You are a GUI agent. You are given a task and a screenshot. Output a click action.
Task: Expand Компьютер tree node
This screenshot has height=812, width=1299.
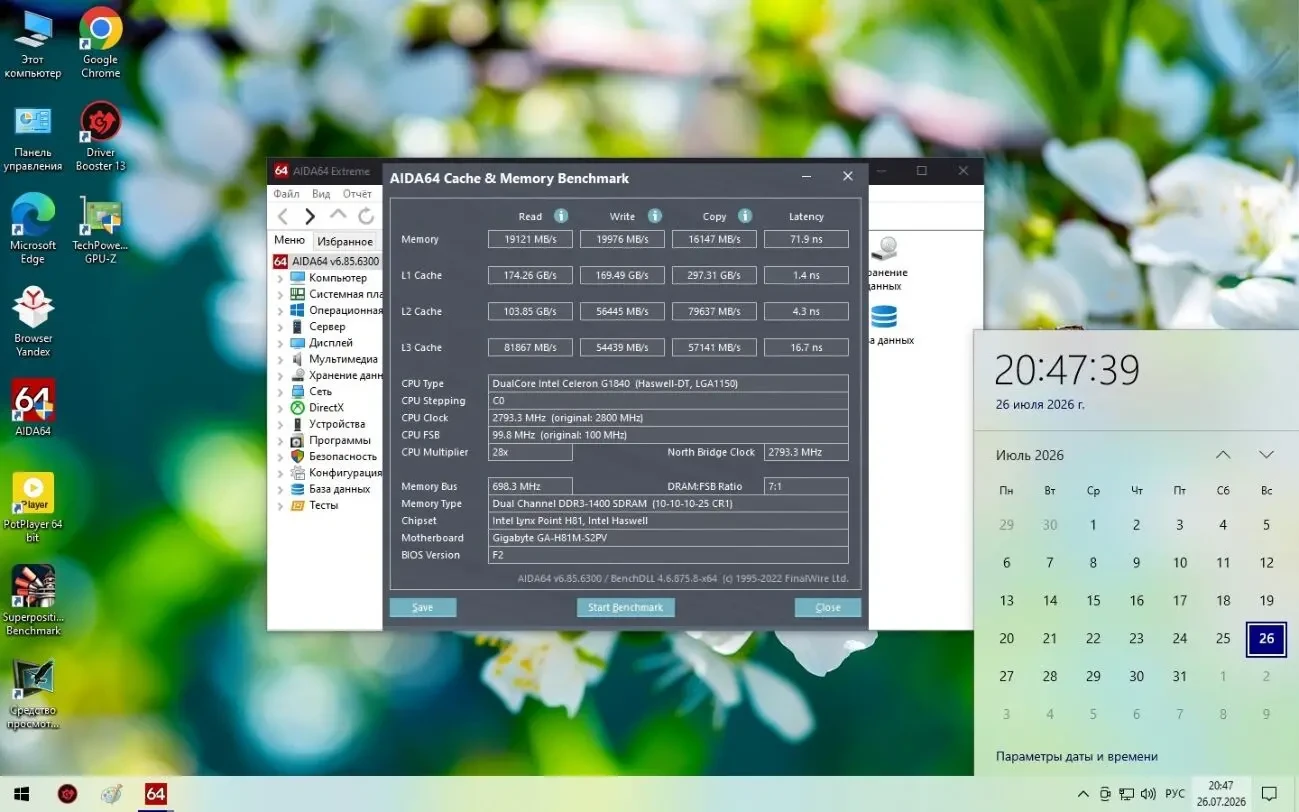pos(281,278)
